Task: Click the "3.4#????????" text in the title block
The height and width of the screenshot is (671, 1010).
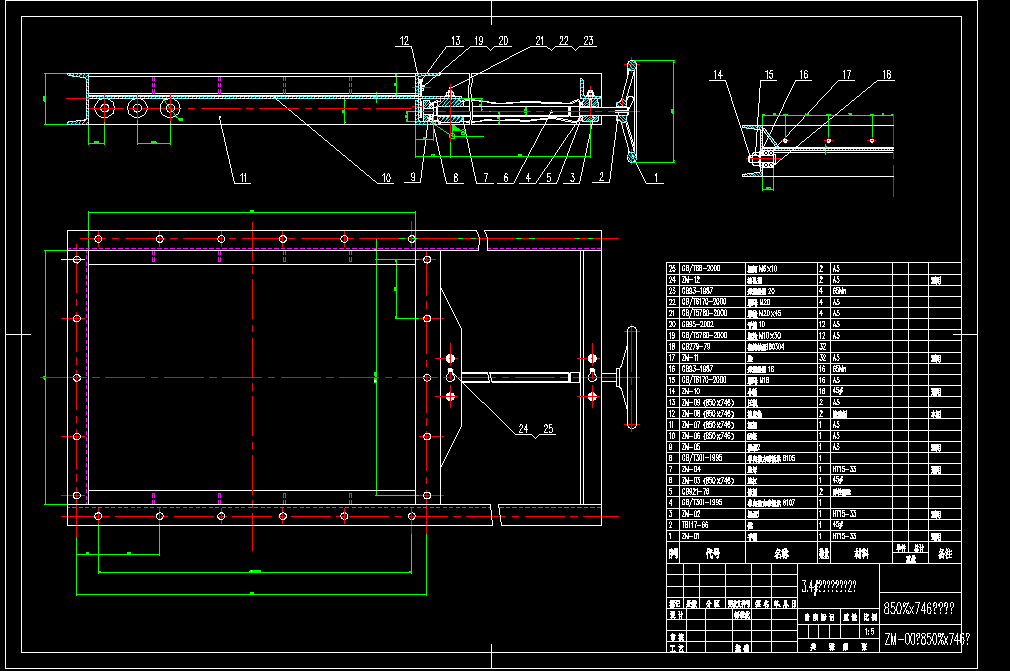Action: 829,586
